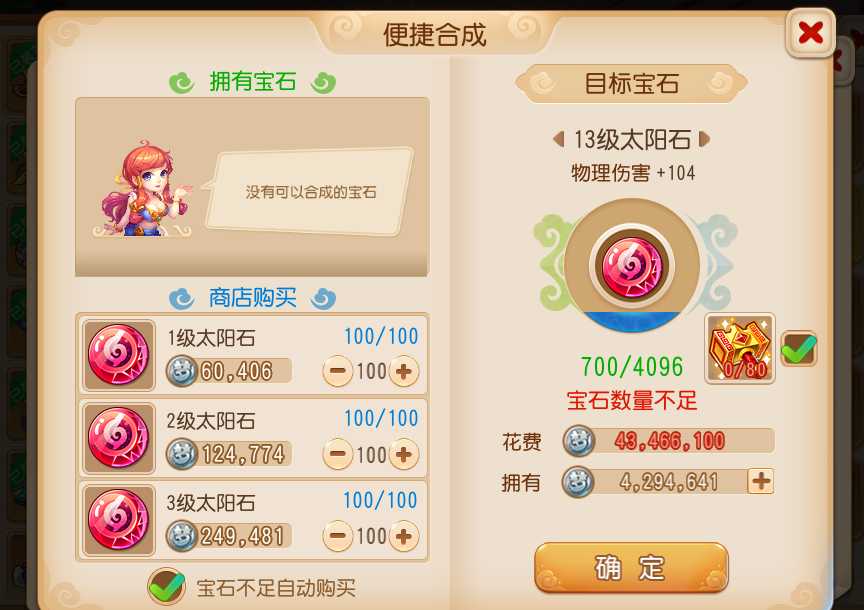Switch to next gem level with right arrow
Image resolution: width=864 pixels, height=610 pixels.
point(704,139)
